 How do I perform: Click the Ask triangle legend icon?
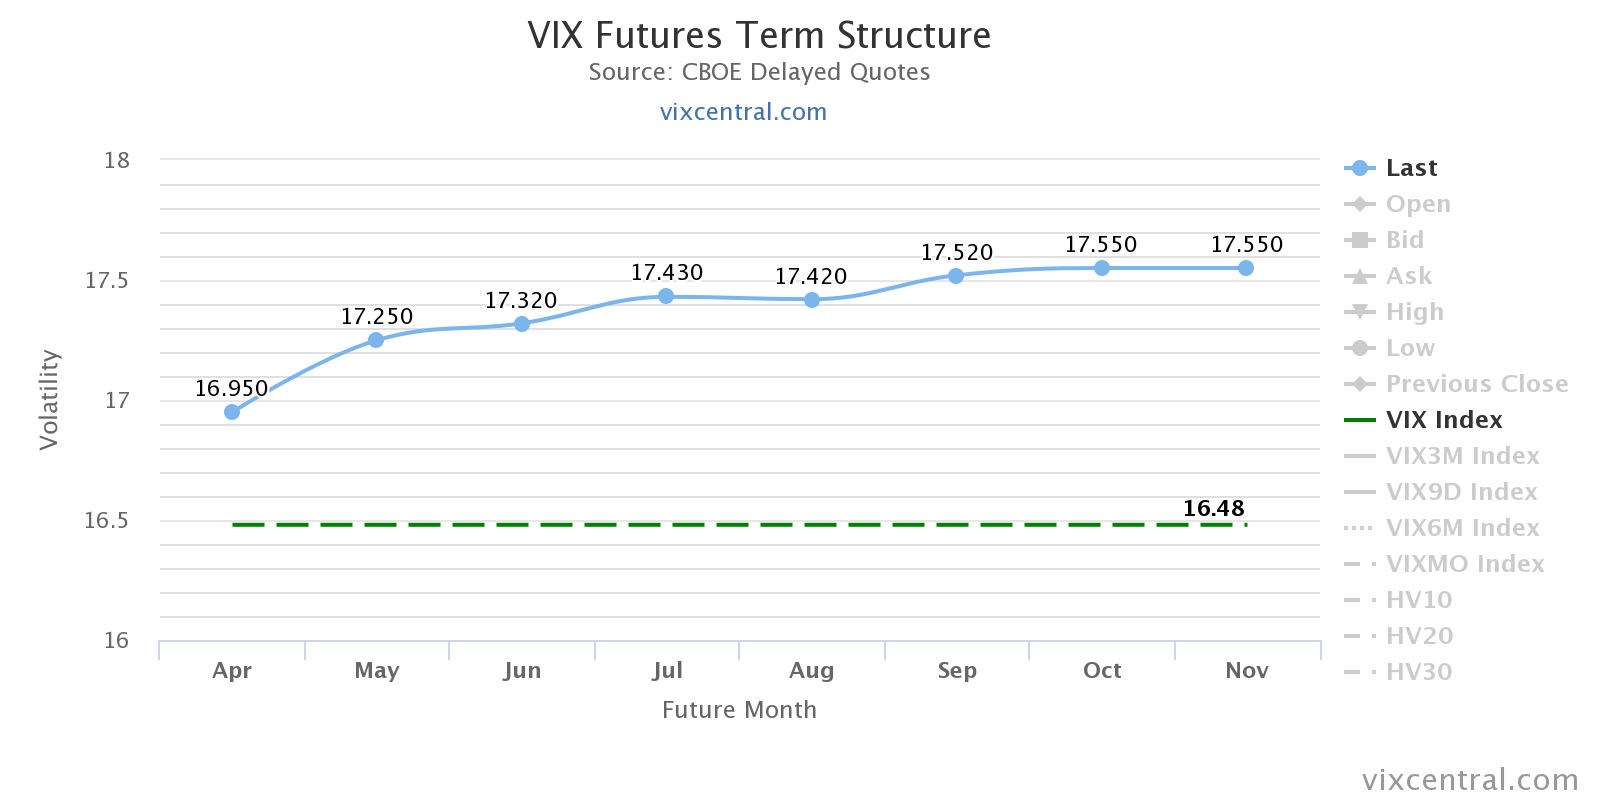pyautogui.click(x=1359, y=276)
